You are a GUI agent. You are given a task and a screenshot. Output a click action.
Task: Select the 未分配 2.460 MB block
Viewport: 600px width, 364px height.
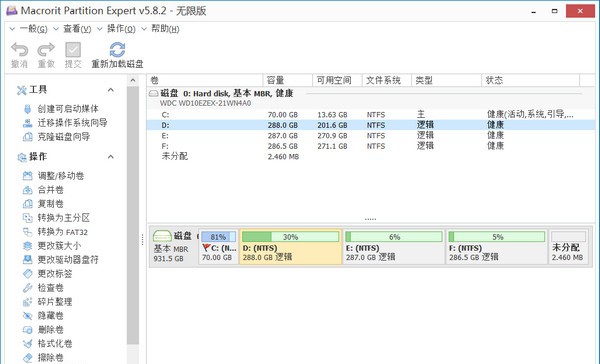coord(568,247)
